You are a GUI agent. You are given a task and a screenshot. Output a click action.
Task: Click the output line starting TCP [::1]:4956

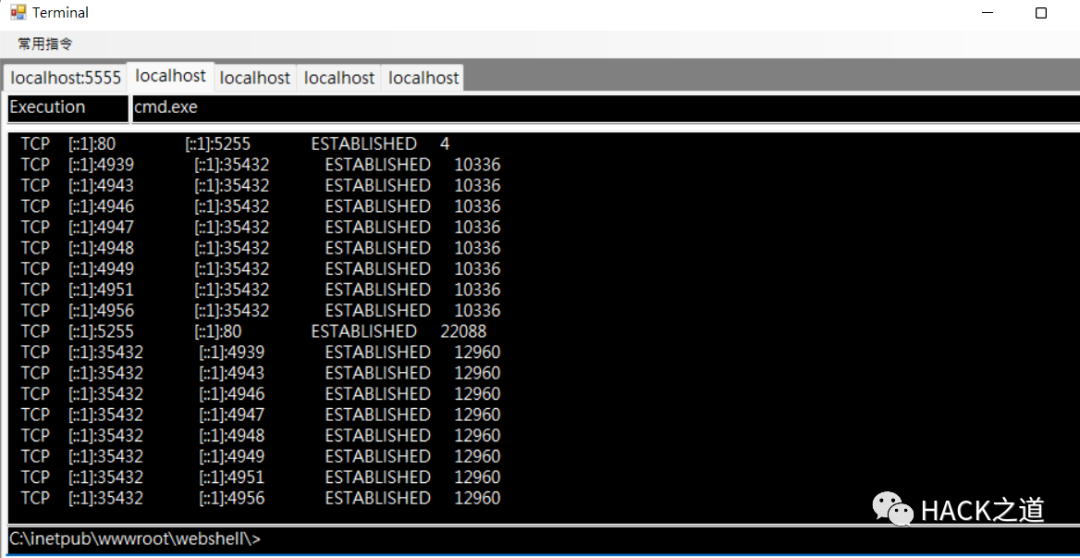pos(260,309)
